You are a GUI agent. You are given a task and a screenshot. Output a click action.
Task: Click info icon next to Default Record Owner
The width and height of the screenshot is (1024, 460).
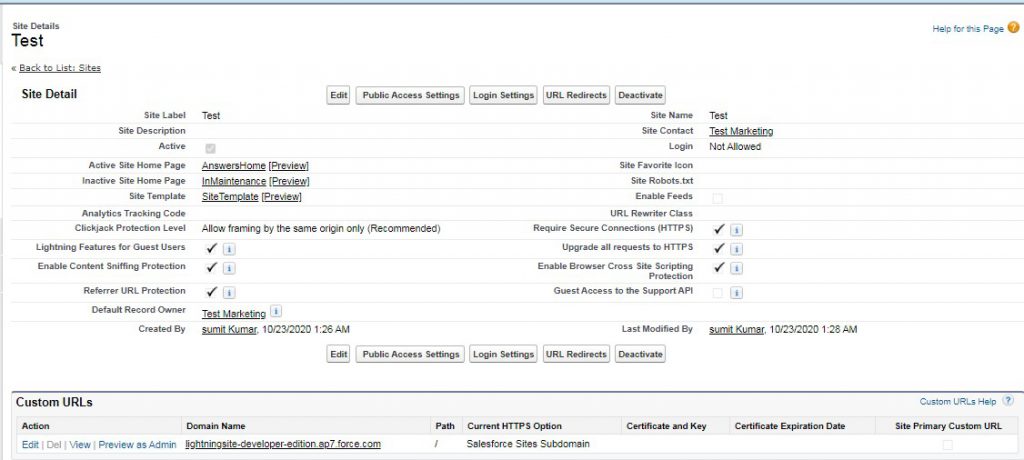click(276, 312)
